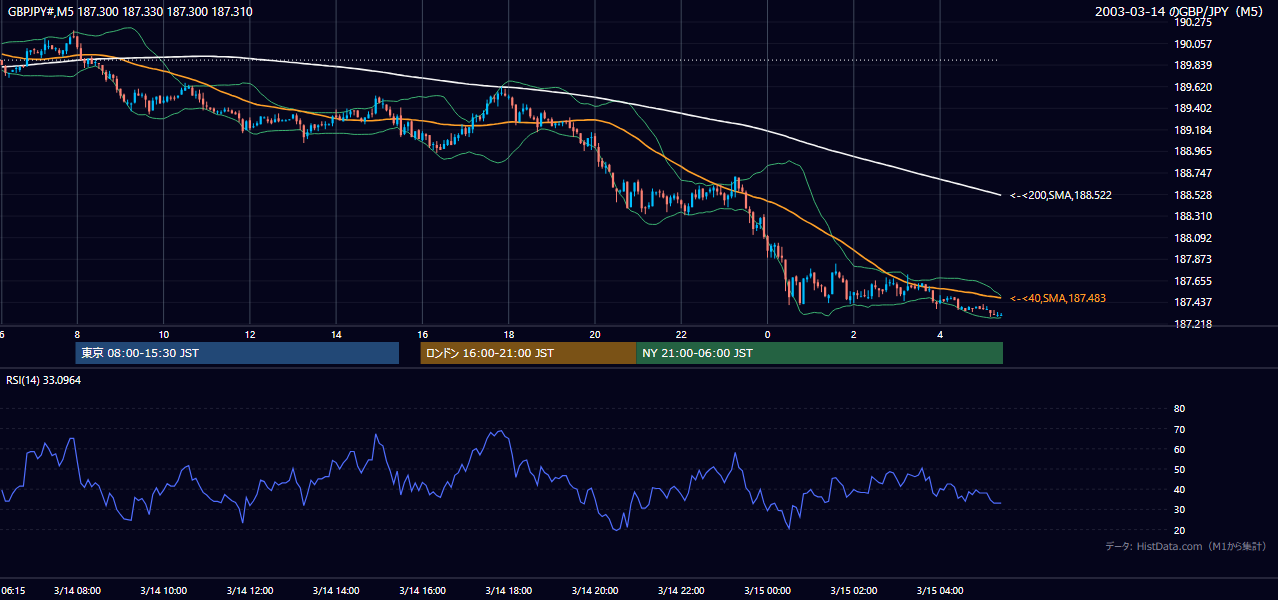Click hour tick 10 under the price chart
This screenshot has width=1278, height=600.
point(164,334)
